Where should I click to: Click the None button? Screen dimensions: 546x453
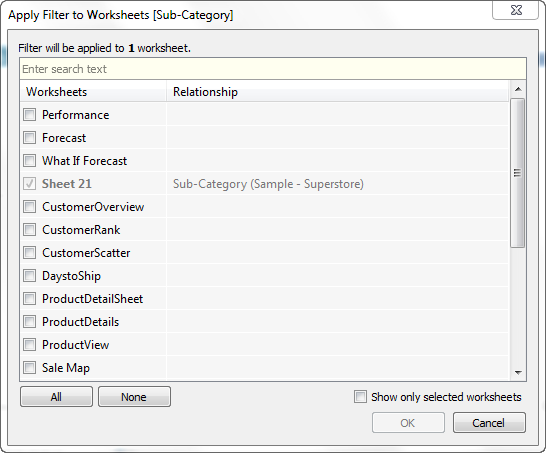[x=134, y=397]
